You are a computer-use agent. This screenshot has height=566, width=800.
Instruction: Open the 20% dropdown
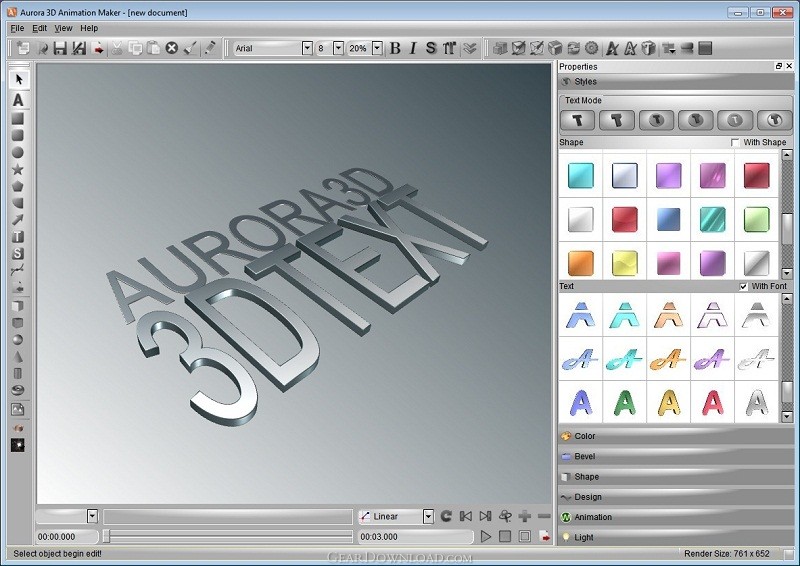click(378, 48)
